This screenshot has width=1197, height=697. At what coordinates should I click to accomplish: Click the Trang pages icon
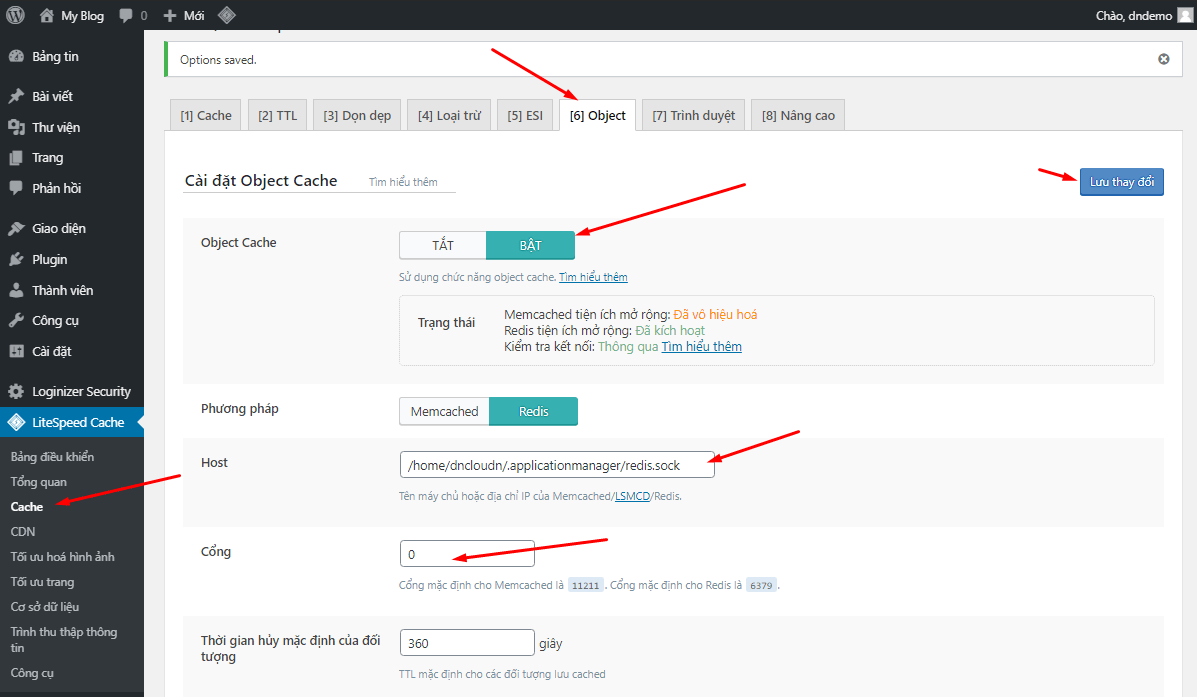coord(16,157)
